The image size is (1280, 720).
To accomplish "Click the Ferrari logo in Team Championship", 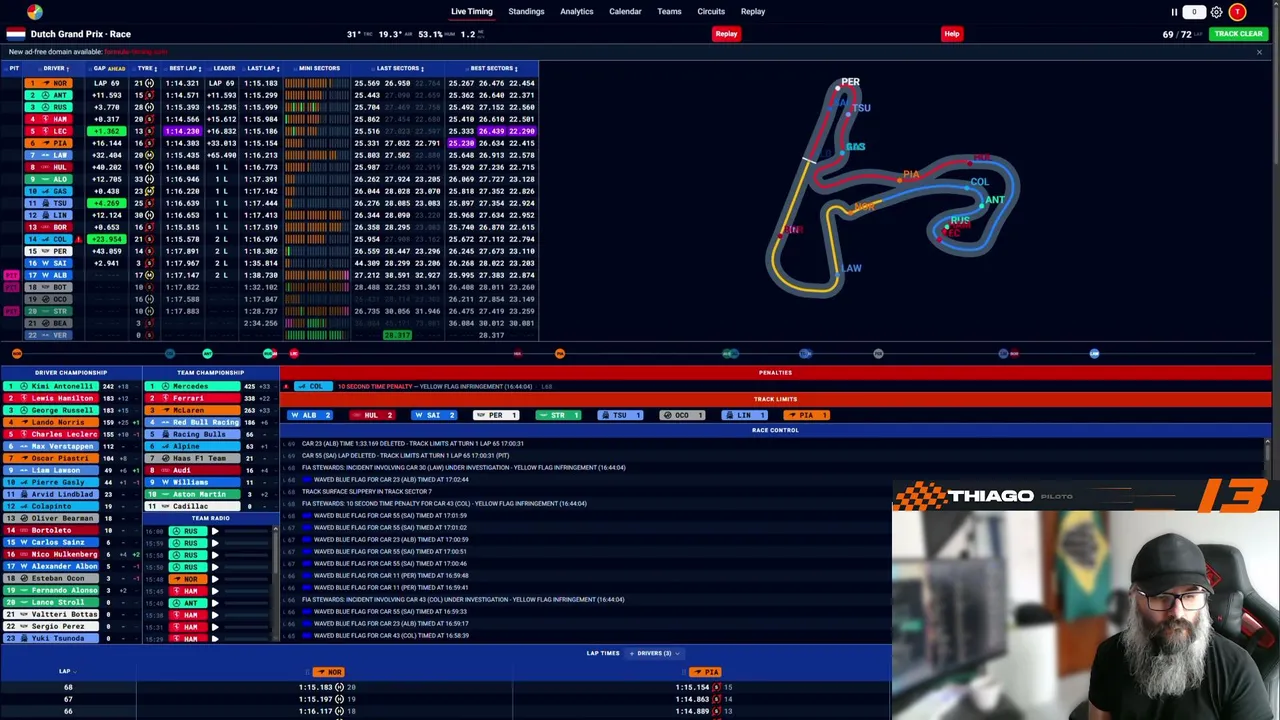I will pyautogui.click(x=166, y=398).
